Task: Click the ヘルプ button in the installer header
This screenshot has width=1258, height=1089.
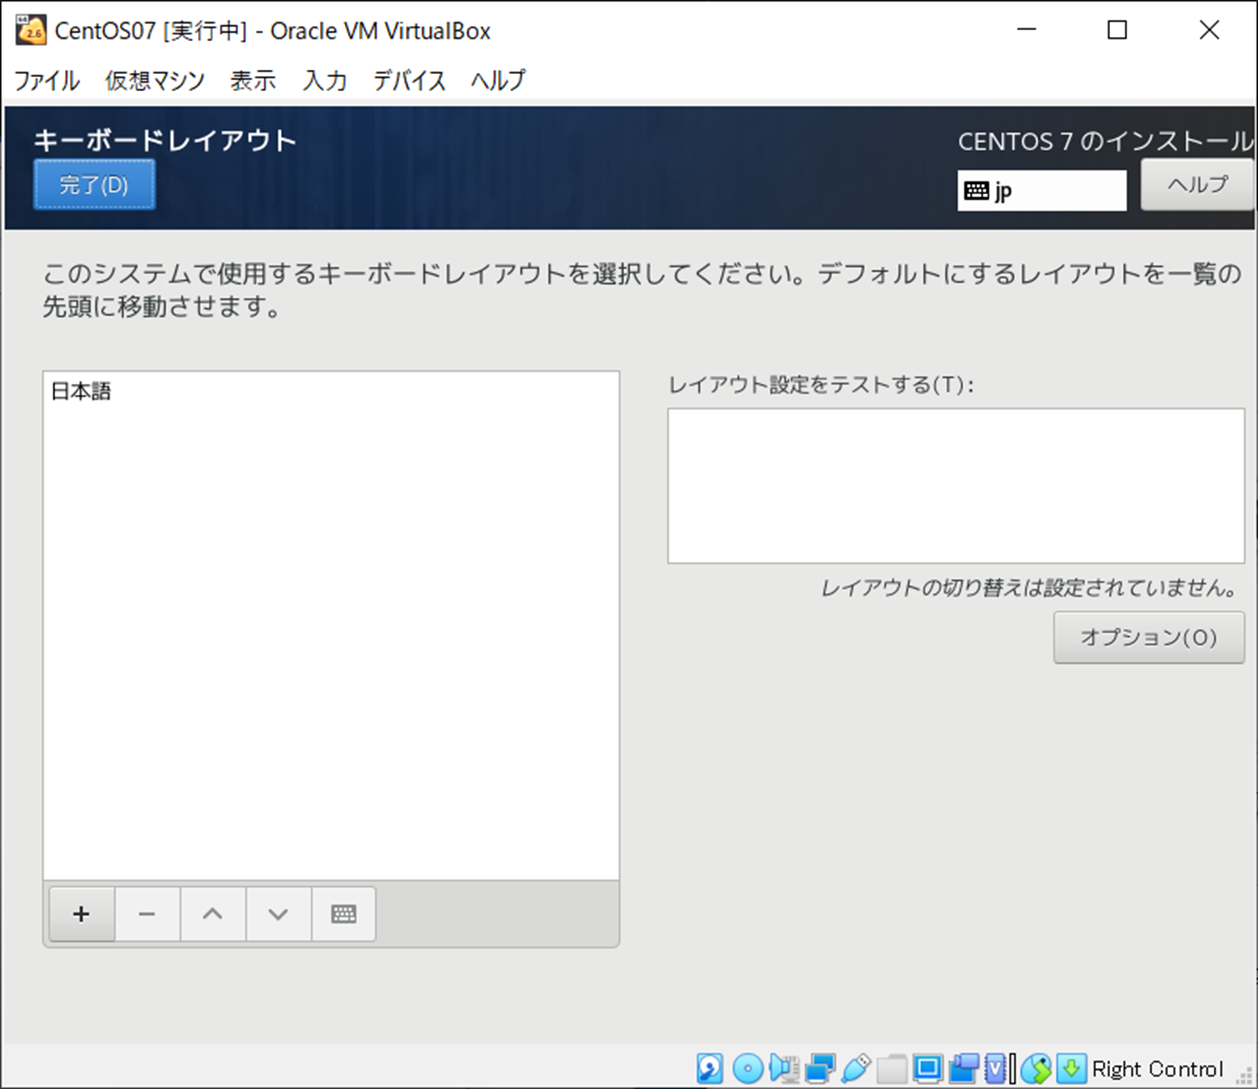Action: click(1197, 184)
